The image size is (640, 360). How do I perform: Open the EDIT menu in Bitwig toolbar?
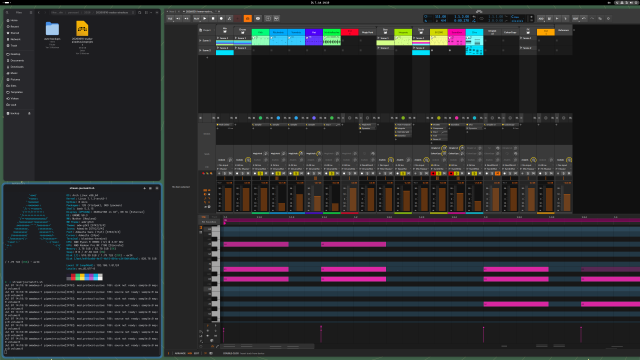coord(576,18)
